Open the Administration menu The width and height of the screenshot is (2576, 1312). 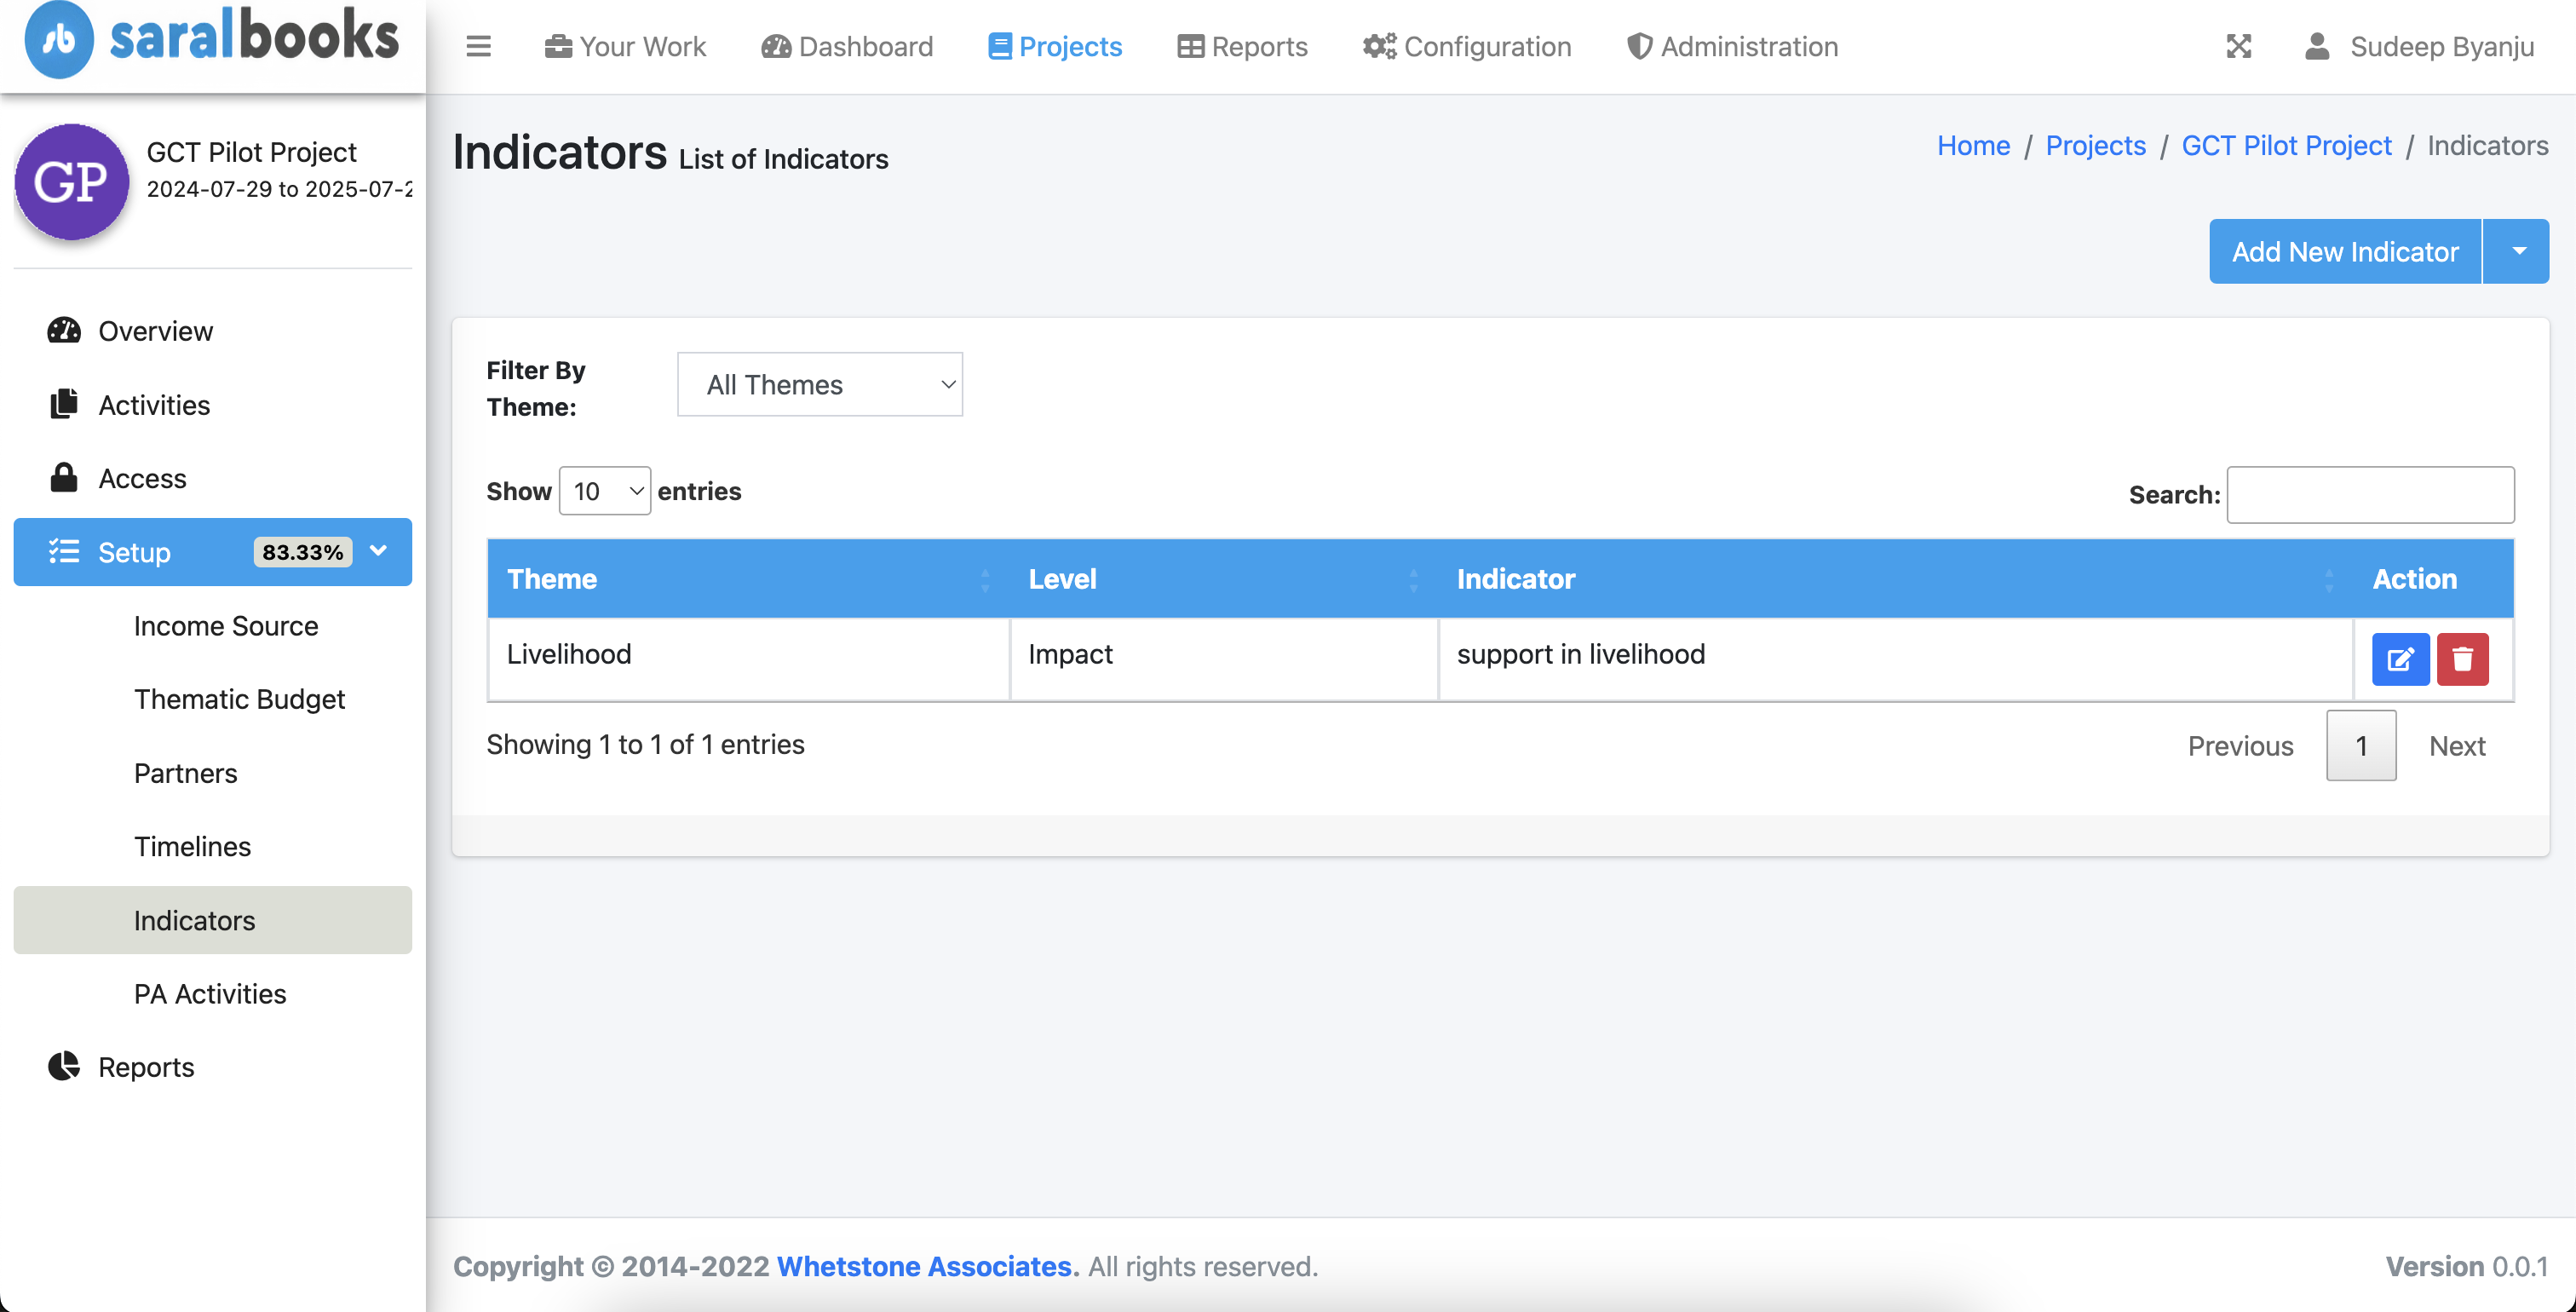click(x=1732, y=46)
